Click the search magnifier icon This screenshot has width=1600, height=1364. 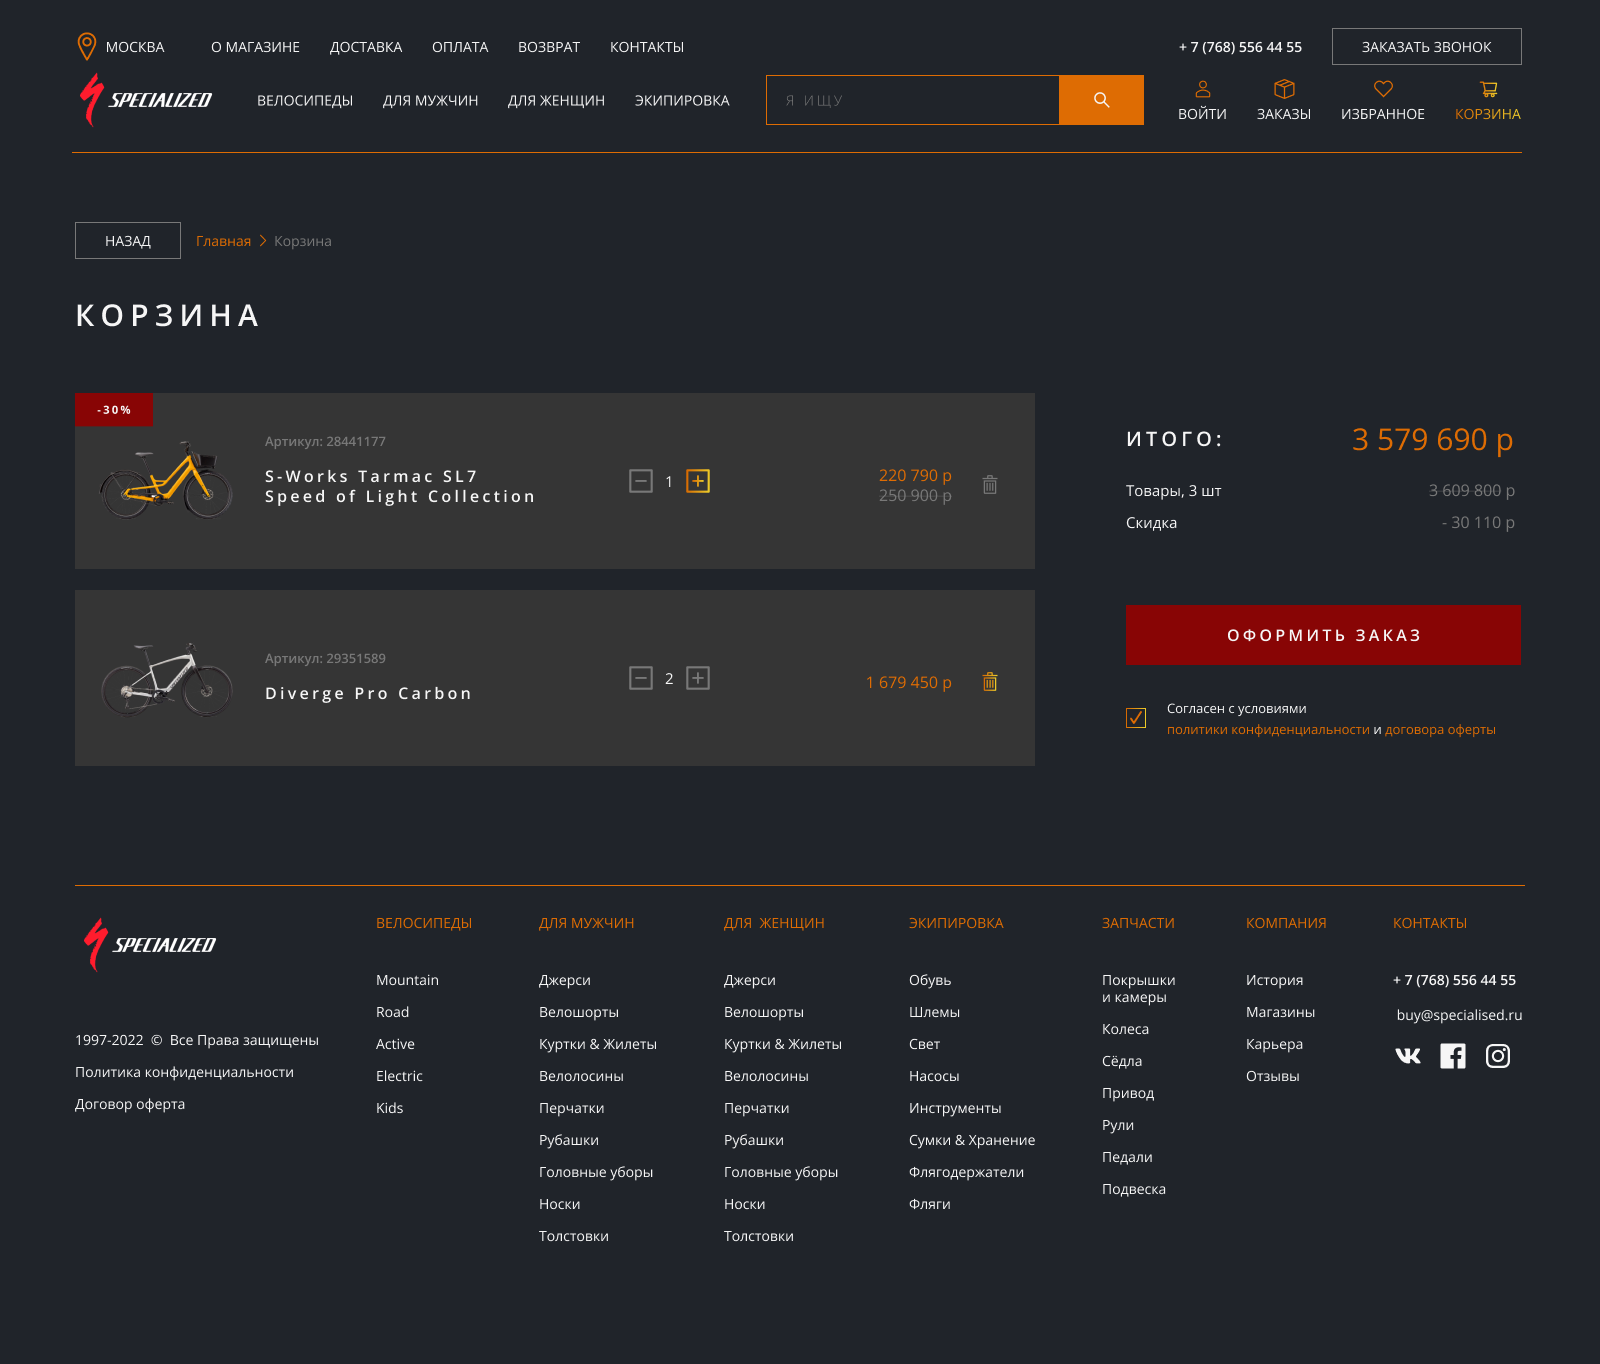click(1101, 100)
